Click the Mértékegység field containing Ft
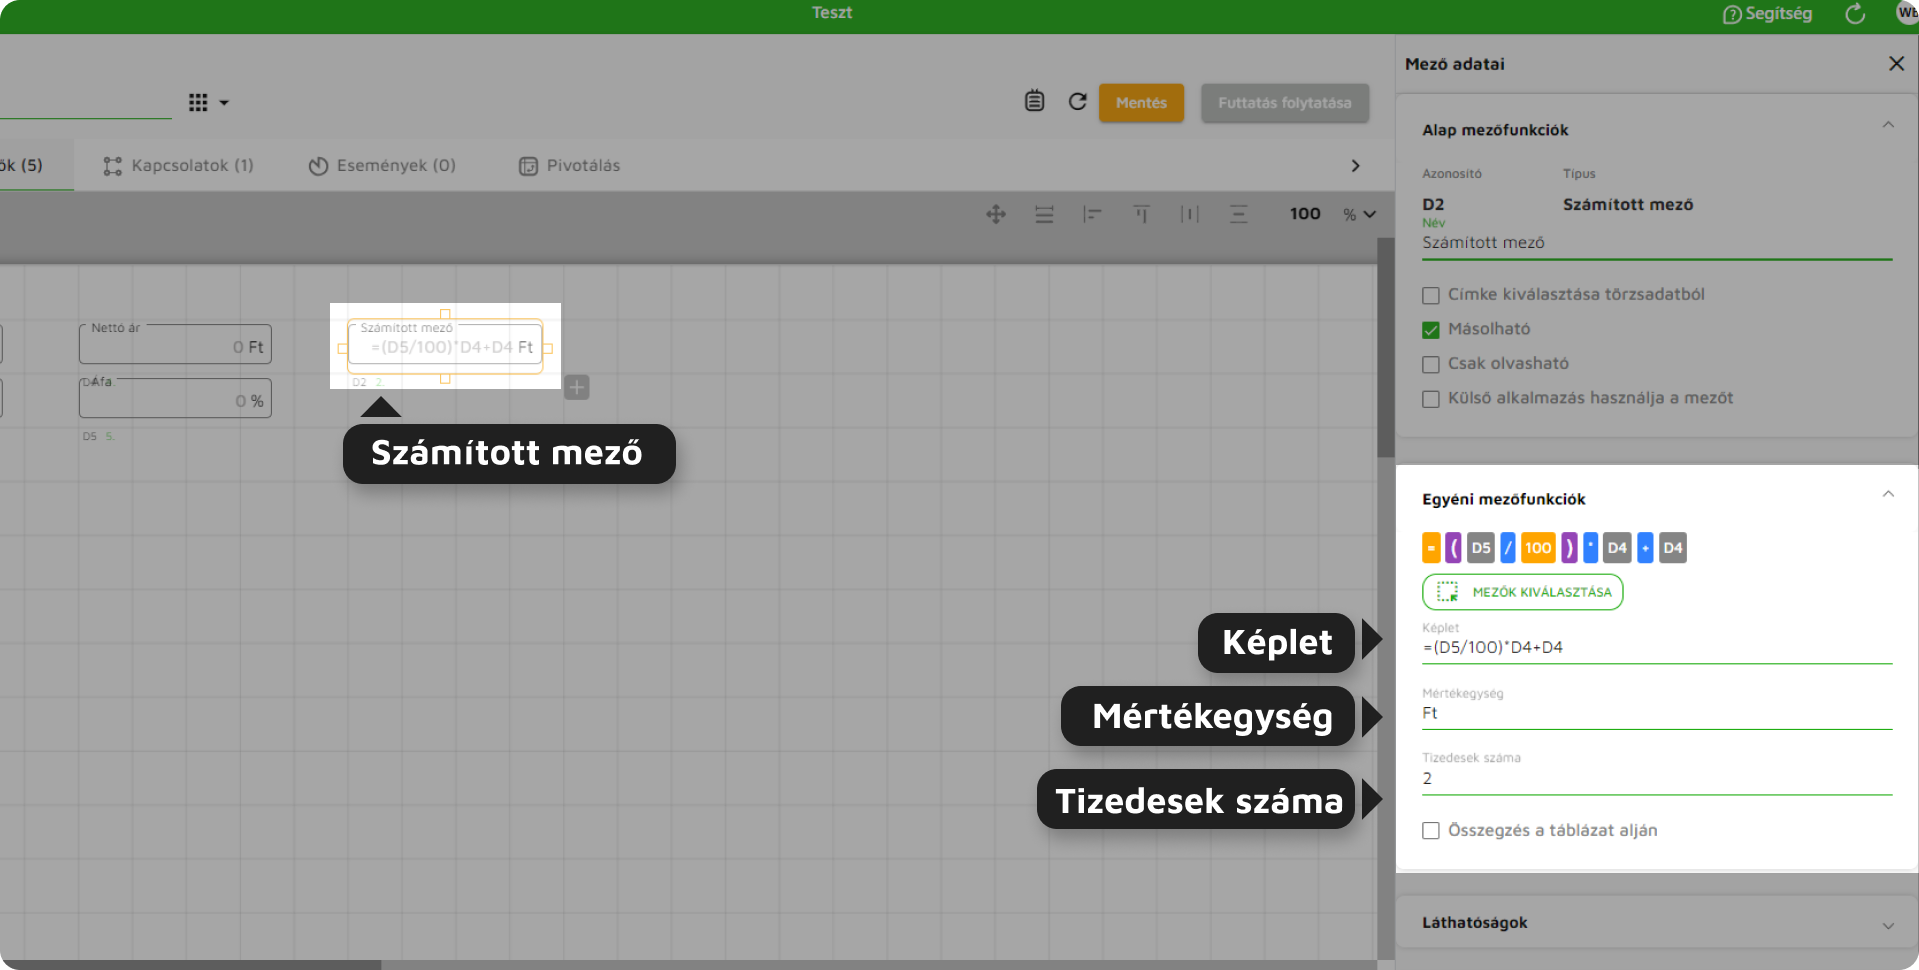The height and width of the screenshot is (970, 1919). (x=1657, y=714)
